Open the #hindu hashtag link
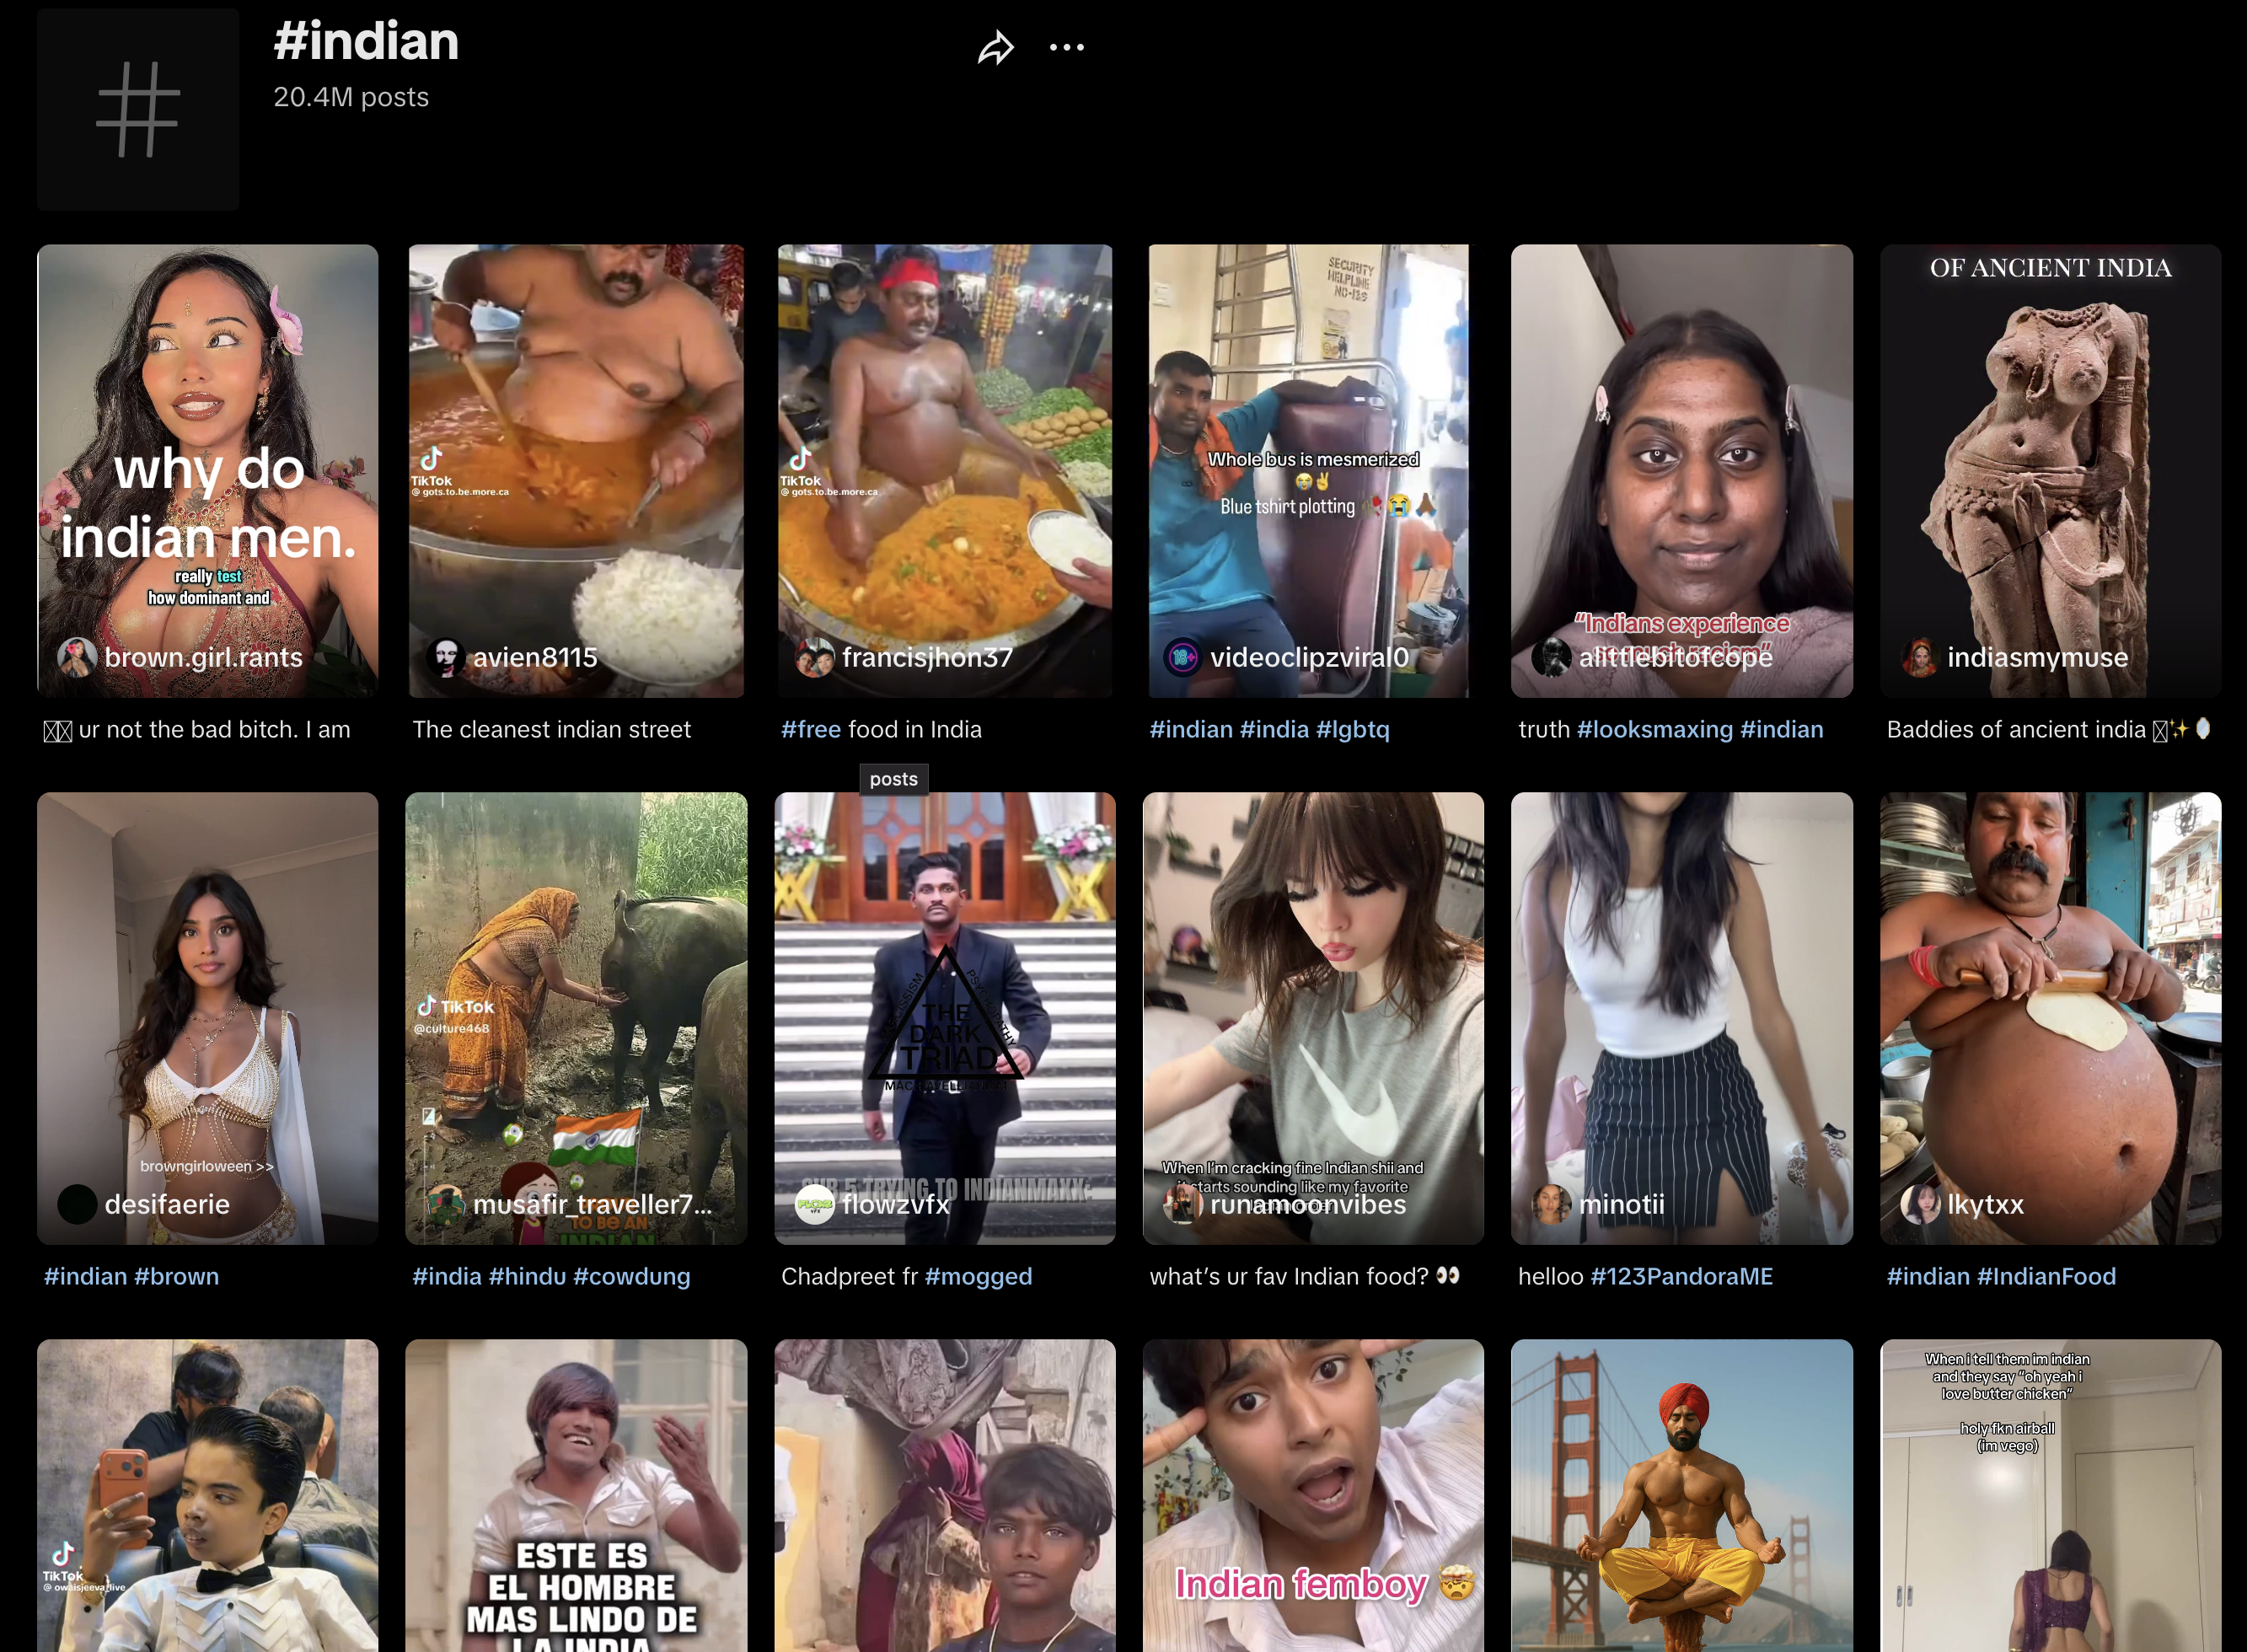 tap(527, 1276)
